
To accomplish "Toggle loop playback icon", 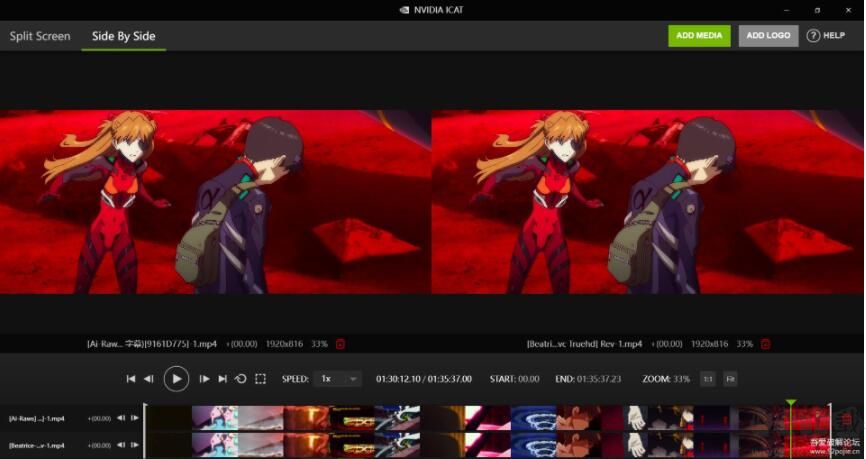I will tap(240, 379).
